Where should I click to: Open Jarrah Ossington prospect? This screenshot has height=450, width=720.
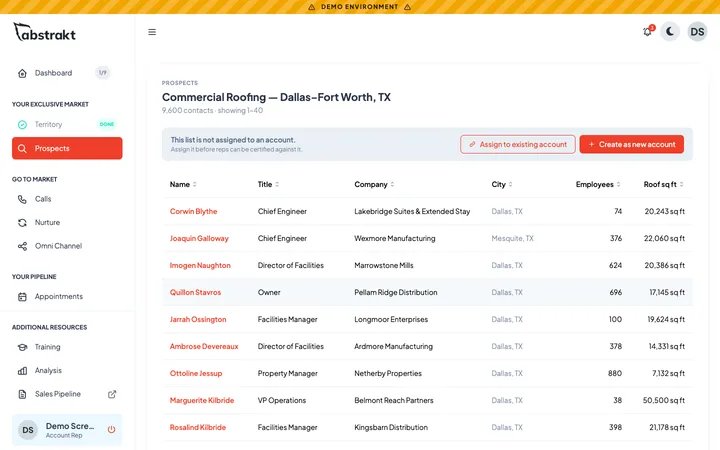point(198,320)
